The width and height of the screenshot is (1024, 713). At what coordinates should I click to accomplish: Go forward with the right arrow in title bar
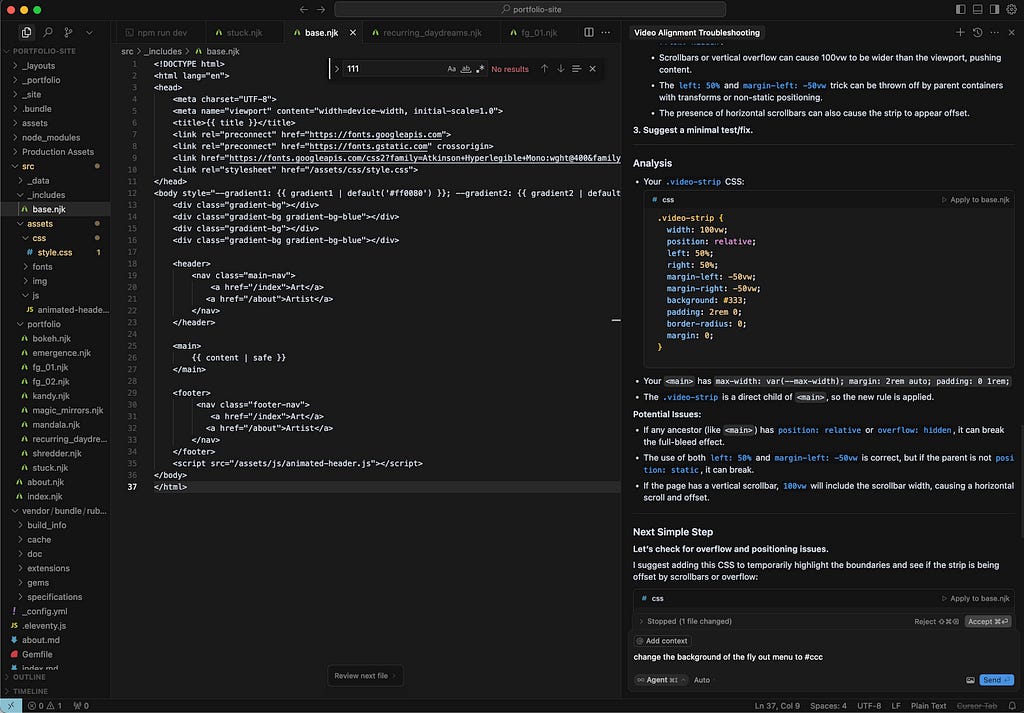[321, 9]
